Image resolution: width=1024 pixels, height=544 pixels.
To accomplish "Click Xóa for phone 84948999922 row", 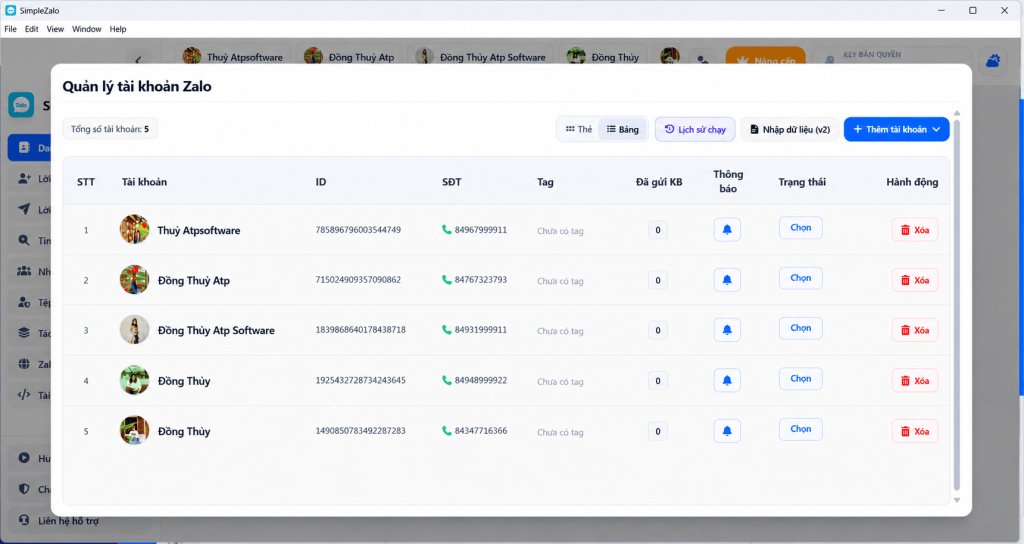I will 915,381.
